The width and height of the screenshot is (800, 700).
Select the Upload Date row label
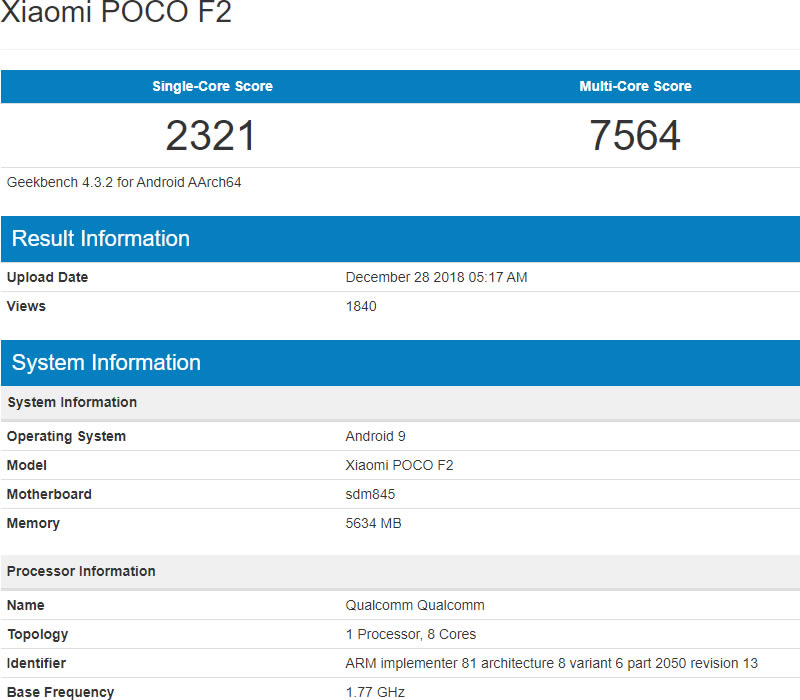tap(47, 277)
